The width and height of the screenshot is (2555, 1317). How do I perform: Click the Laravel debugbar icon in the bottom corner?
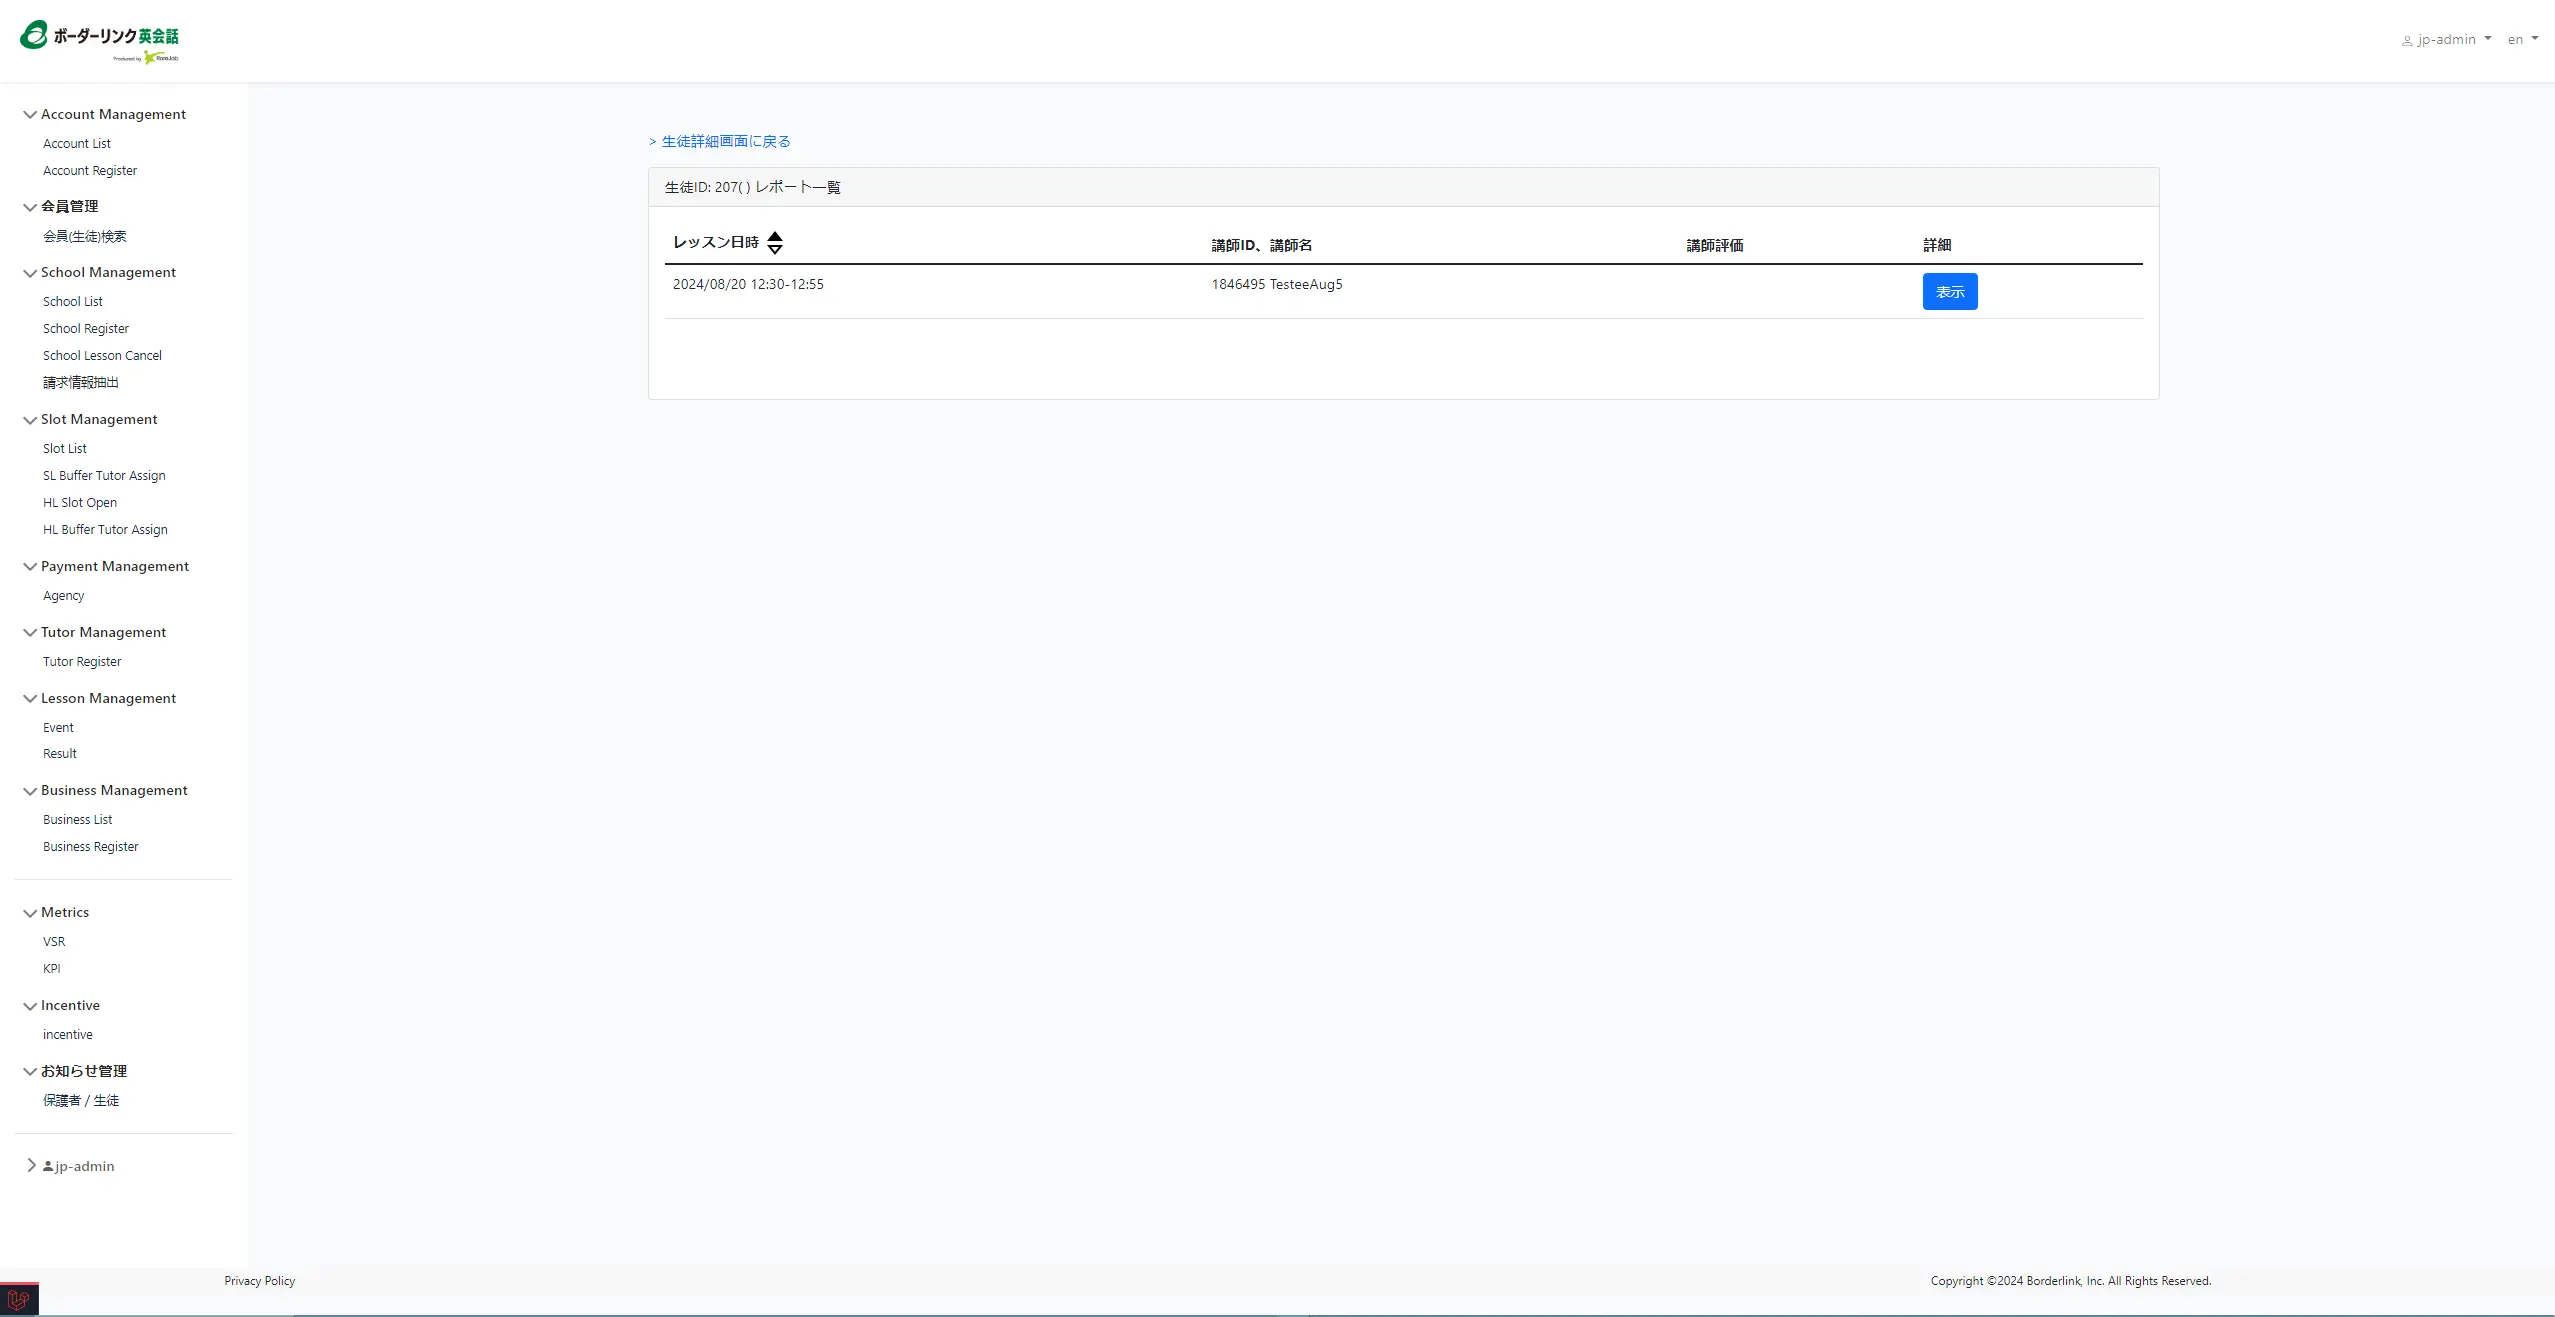[18, 1300]
